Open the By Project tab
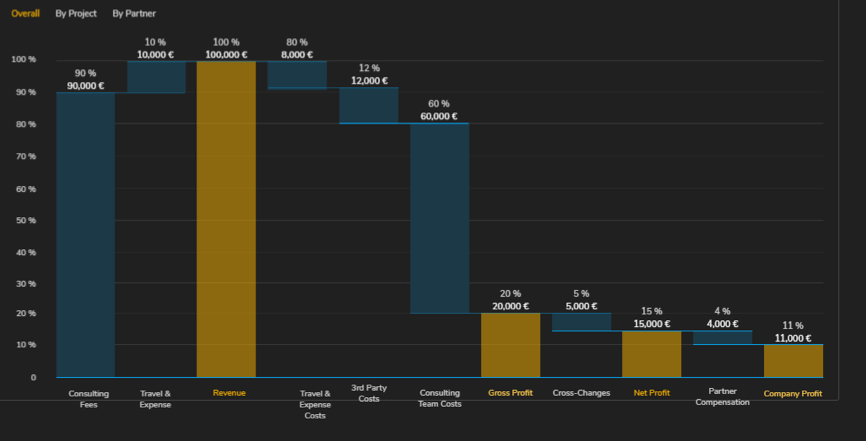The height and width of the screenshot is (441, 866). coord(76,14)
